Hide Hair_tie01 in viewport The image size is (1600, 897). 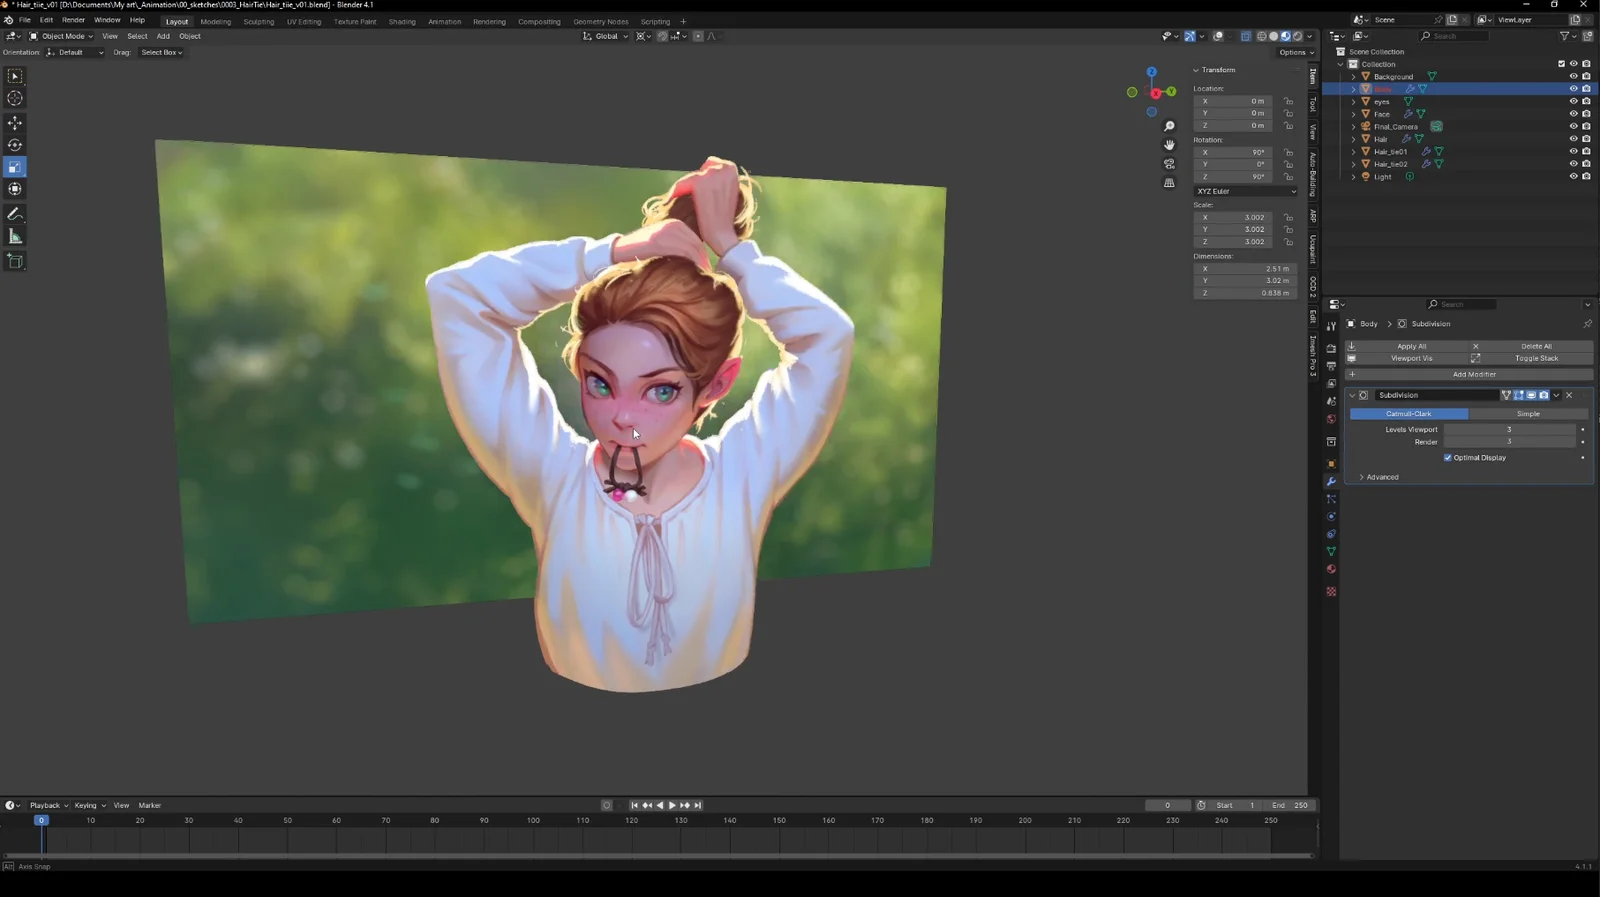point(1573,151)
